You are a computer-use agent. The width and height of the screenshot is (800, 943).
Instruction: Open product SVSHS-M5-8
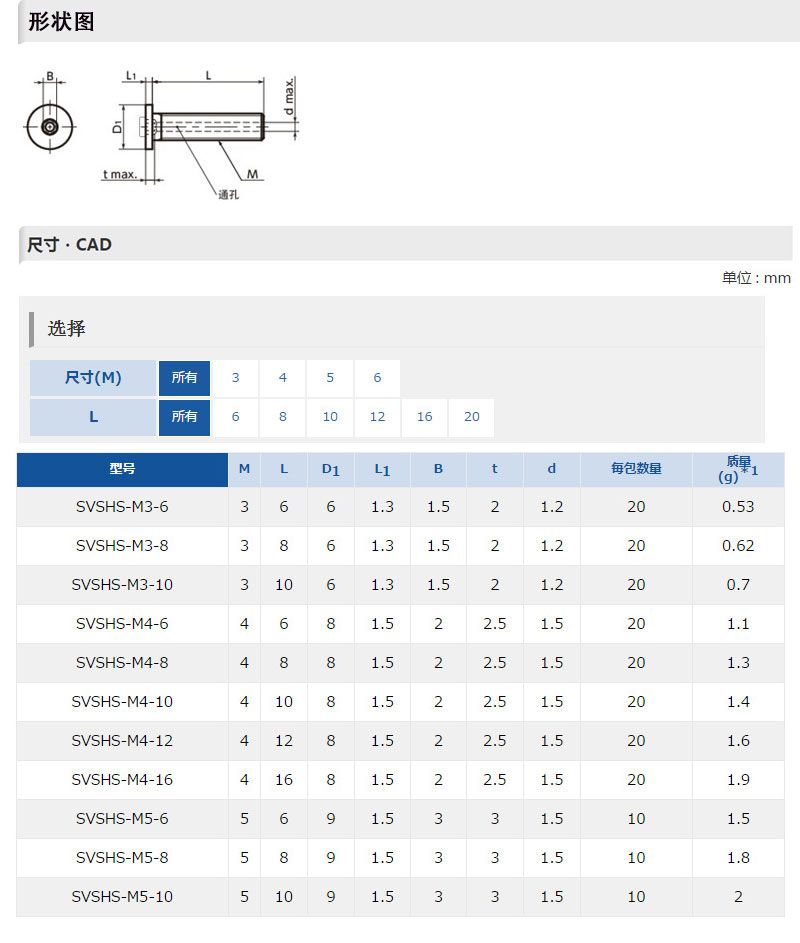point(122,858)
